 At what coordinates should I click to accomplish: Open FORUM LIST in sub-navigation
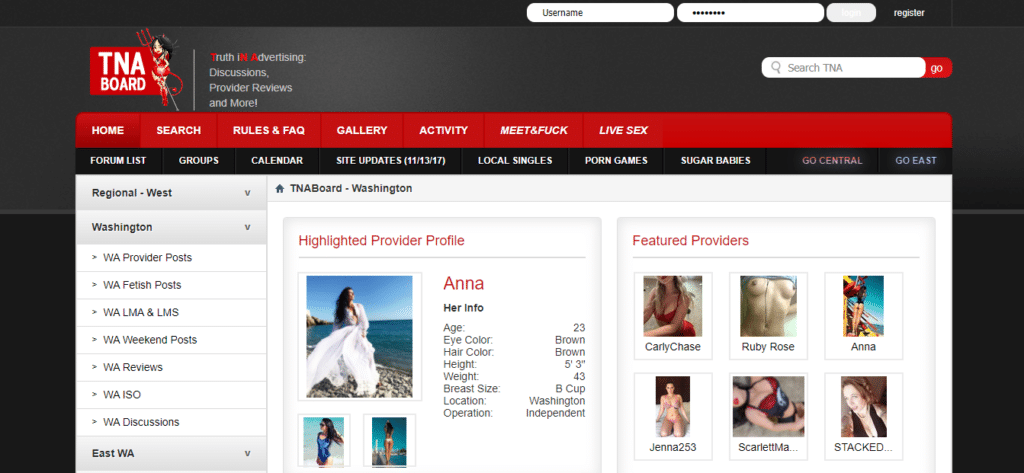pyautogui.click(x=118, y=161)
